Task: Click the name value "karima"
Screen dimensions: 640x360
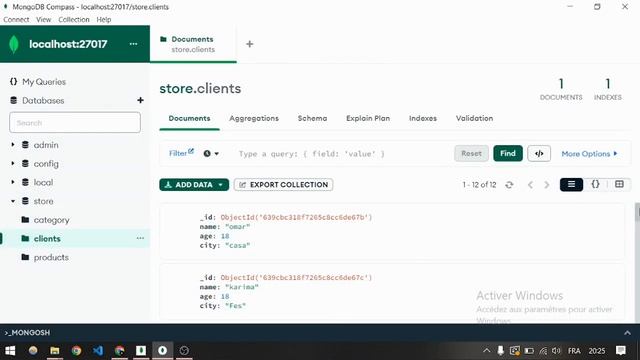Action: coord(242,287)
